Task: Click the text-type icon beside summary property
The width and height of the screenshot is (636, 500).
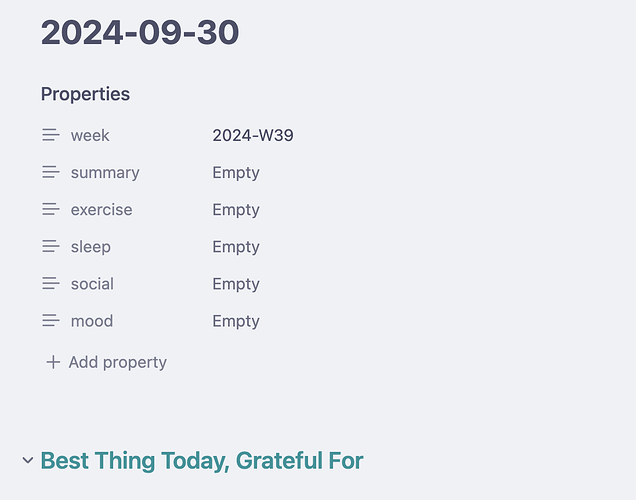Action: [x=51, y=172]
